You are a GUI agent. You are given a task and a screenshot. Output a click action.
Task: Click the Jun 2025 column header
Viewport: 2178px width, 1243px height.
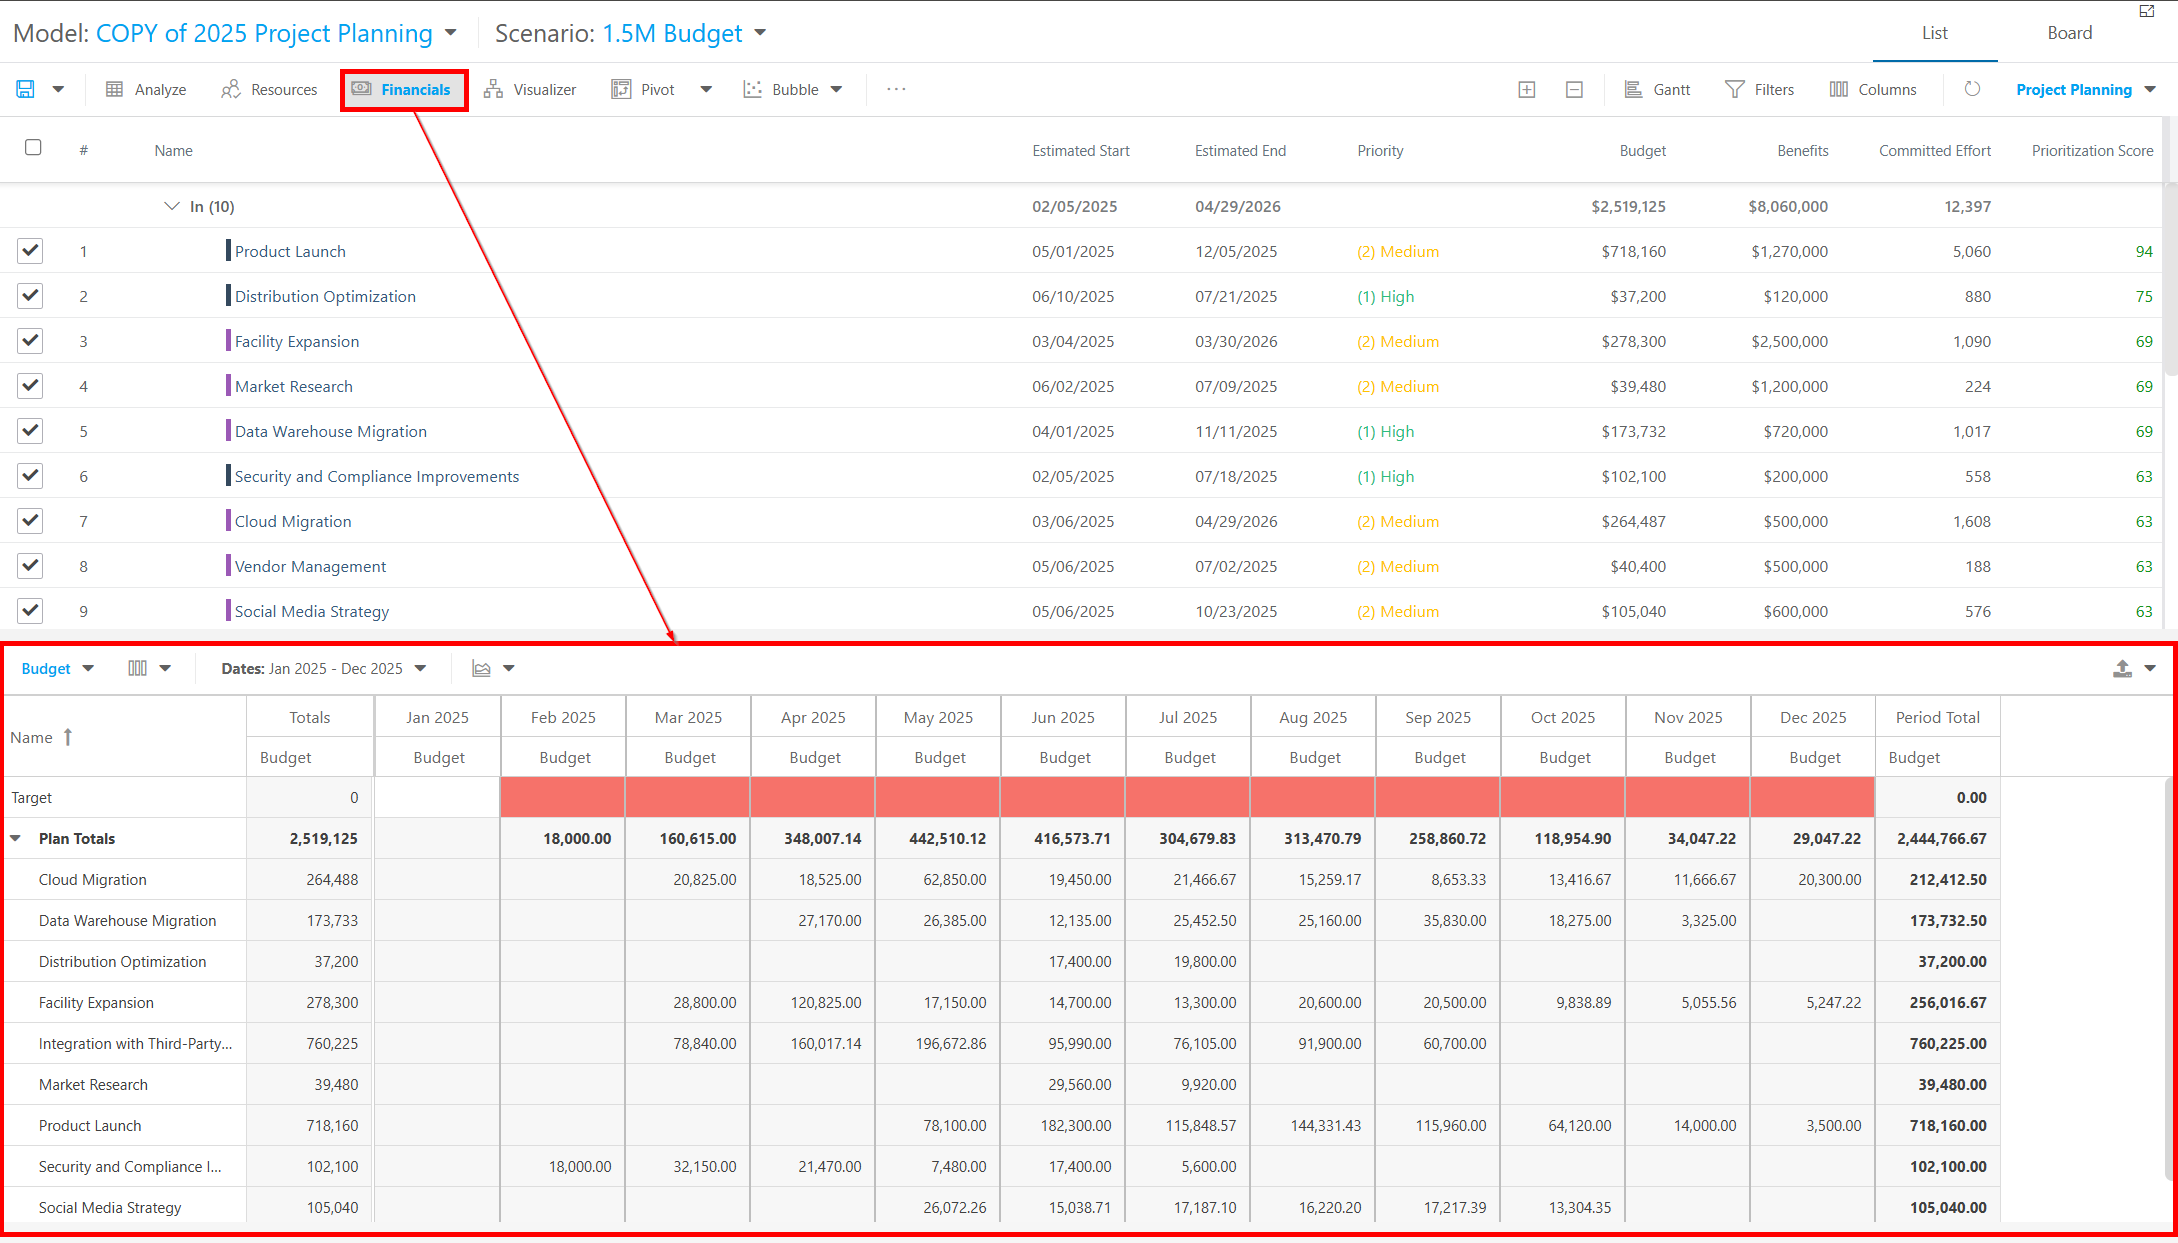click(x=1063, y=717)
